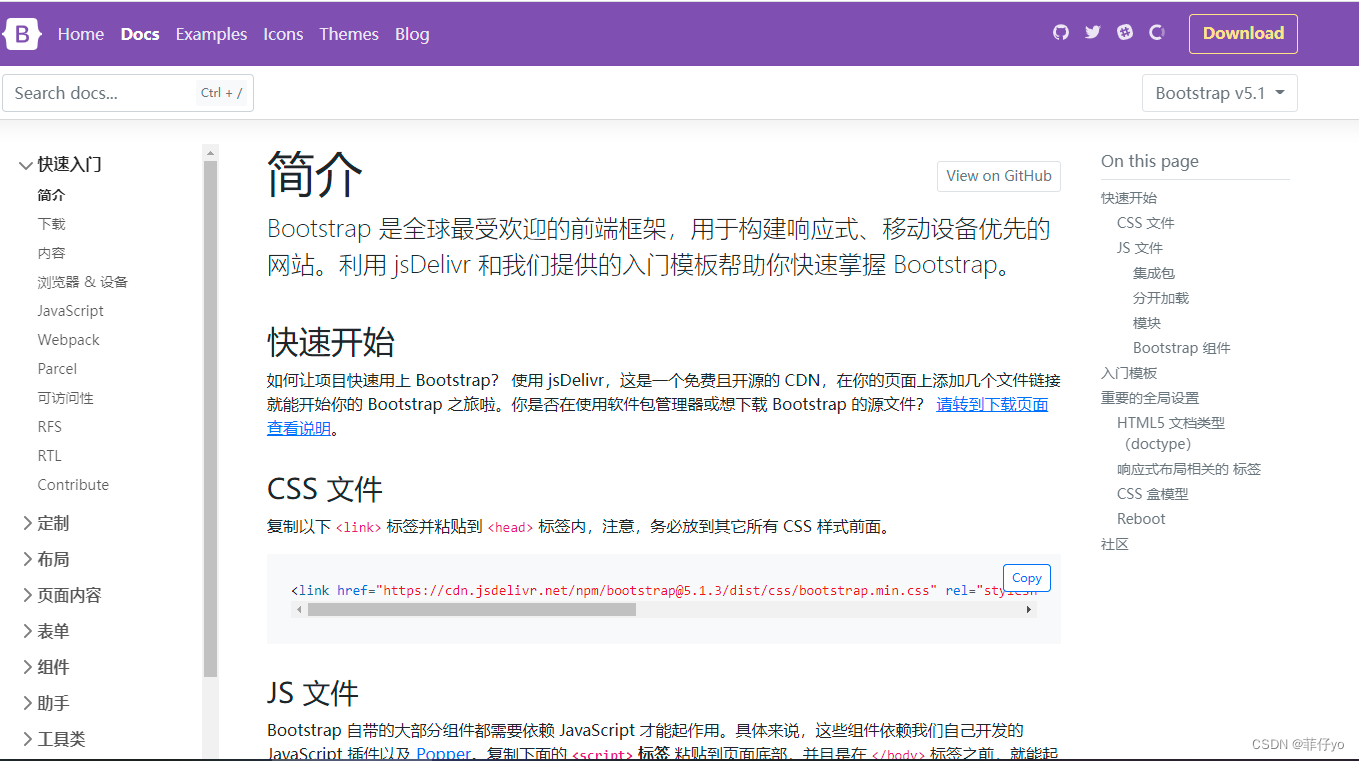Jump to 模块 in On this page

tap(1147, 323)
